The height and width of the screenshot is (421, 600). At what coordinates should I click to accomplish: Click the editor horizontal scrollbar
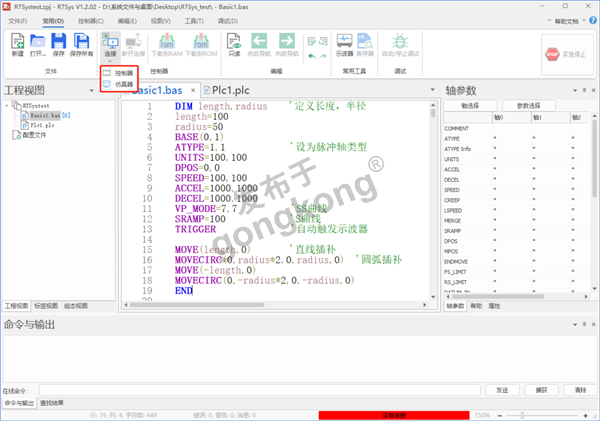click(197, 305)
